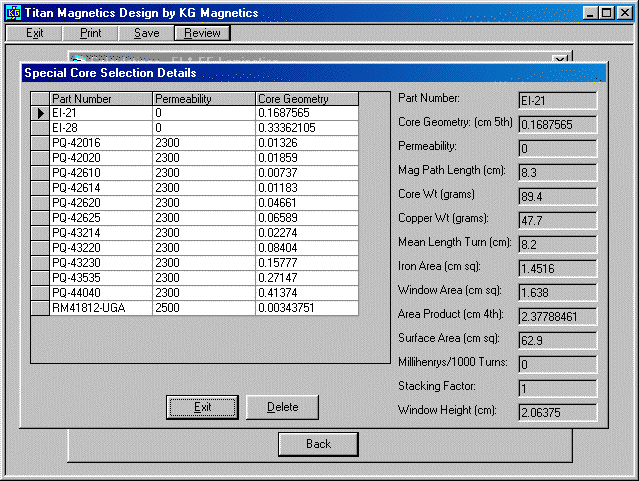Select the EI-28 part number cell
Screen dimensions: 639x481
pos(101,128)
